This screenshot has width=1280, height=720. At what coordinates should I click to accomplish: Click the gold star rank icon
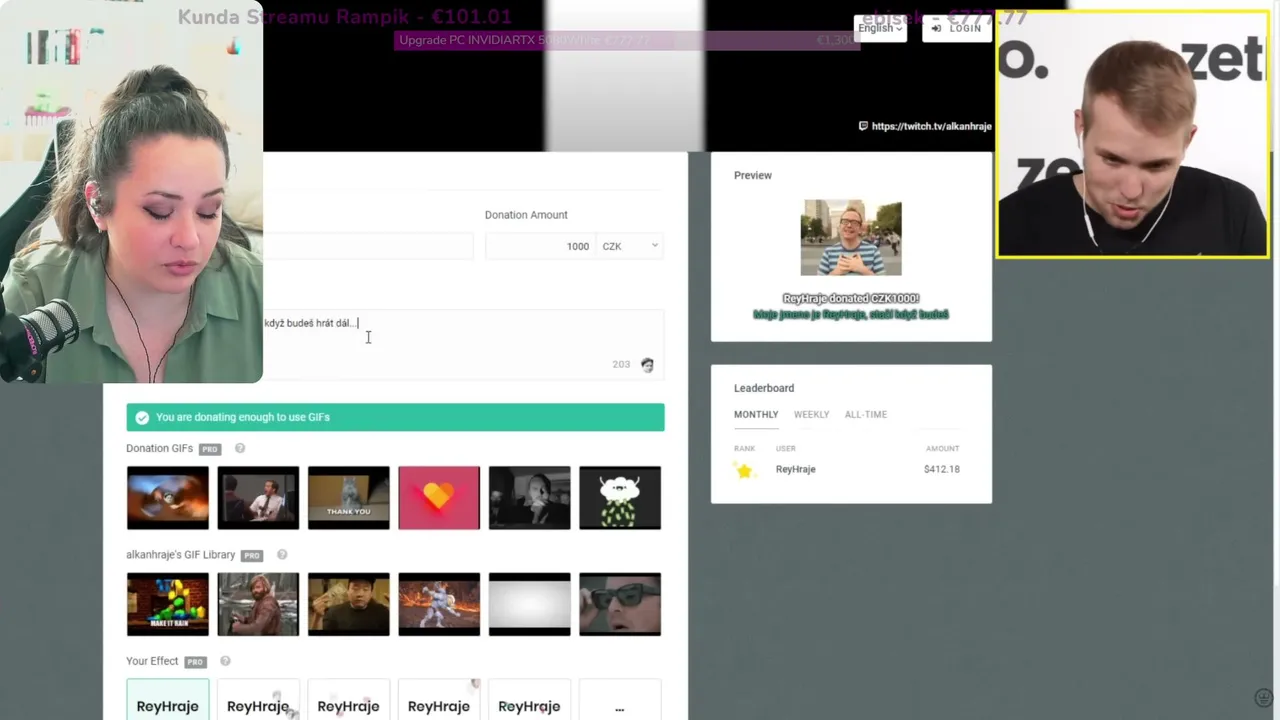point(744,470)
